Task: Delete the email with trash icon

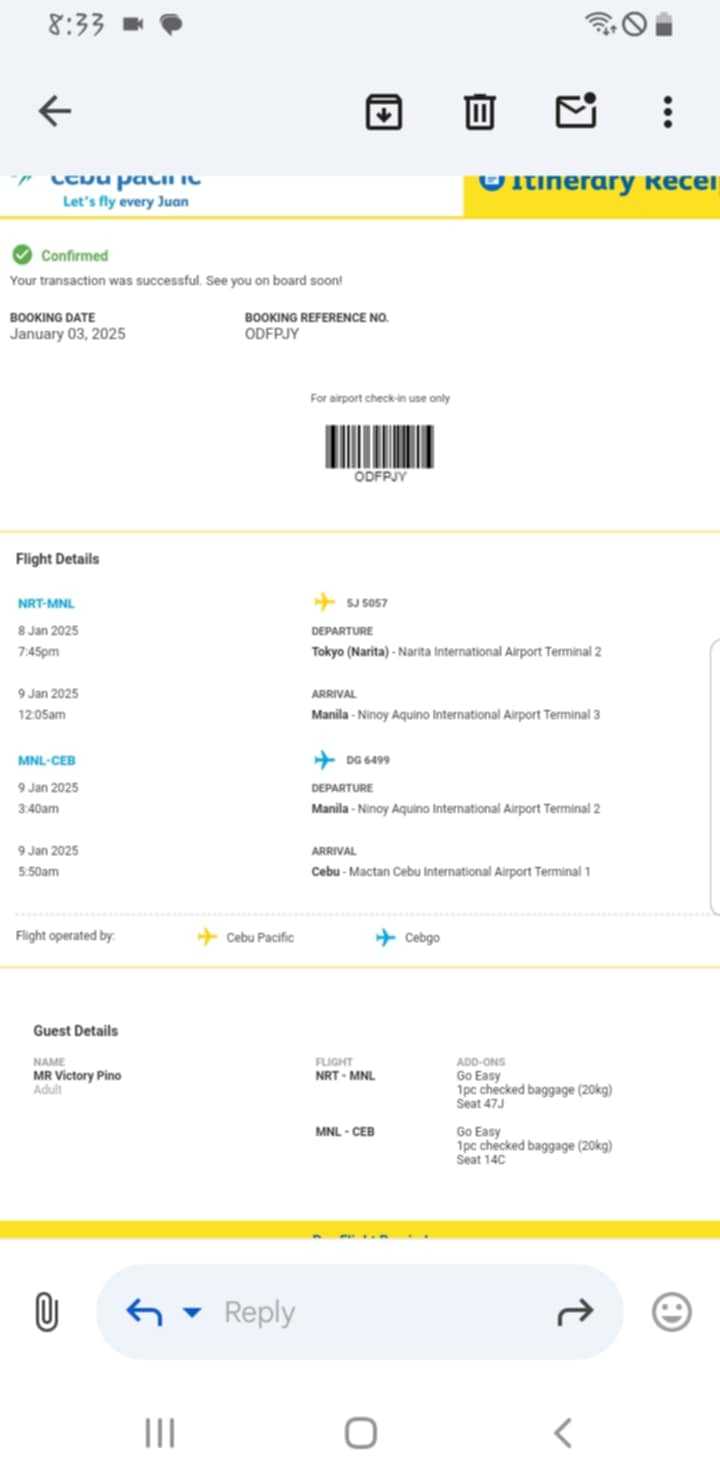Action: [x=480, y=111]
